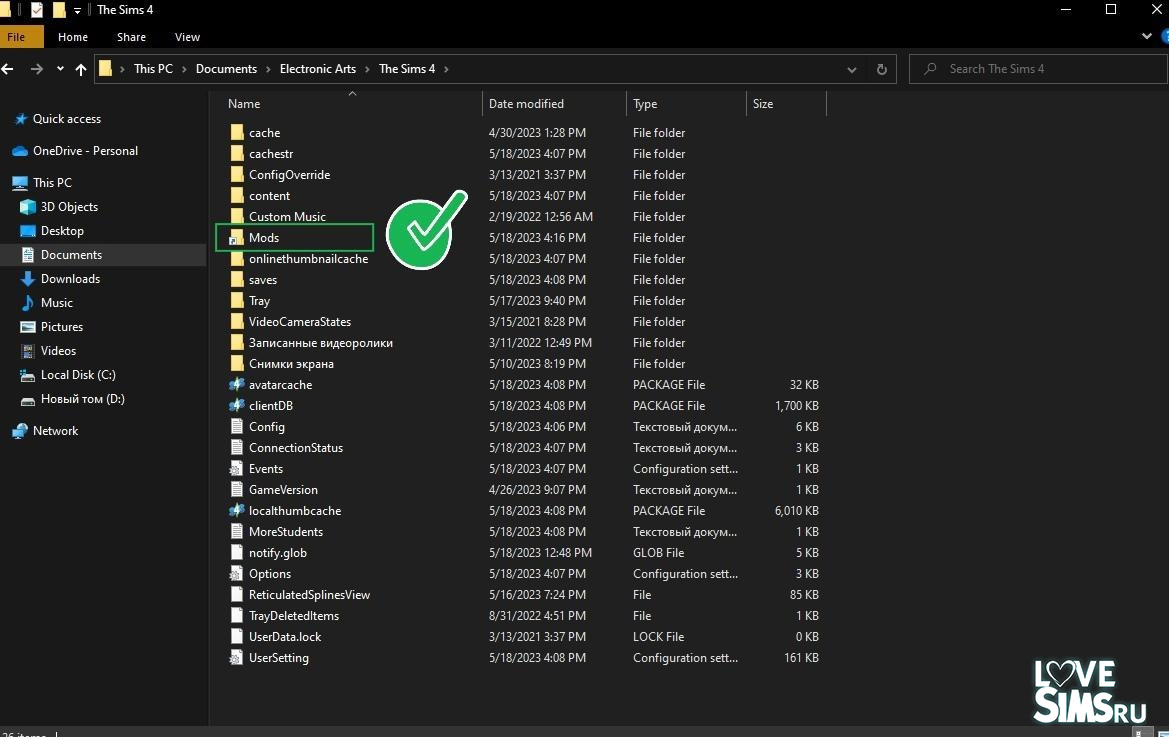The height and width of the screenshot is (737, 1169).
Task: Select Pictures in the navigation pane
Action: [62, 326]
